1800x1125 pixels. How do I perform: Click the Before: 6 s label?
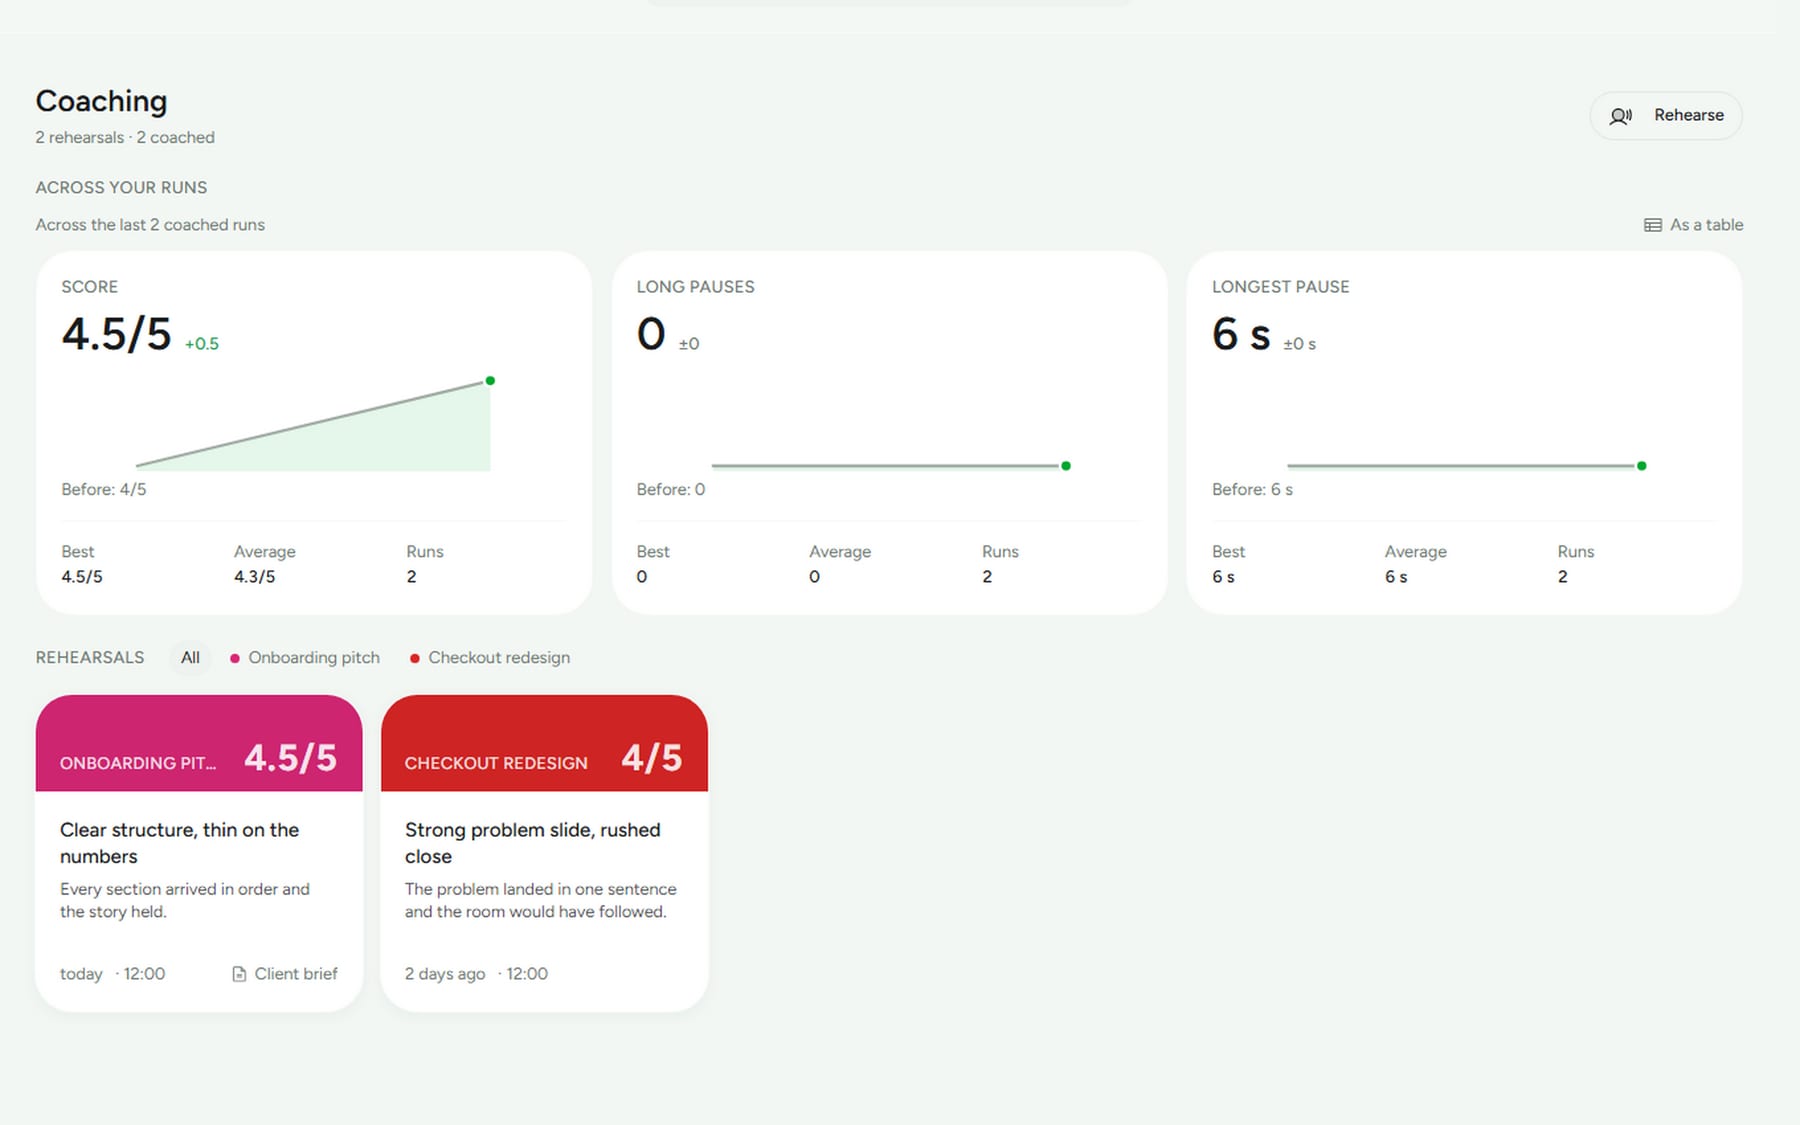[x=1252, y=489]
